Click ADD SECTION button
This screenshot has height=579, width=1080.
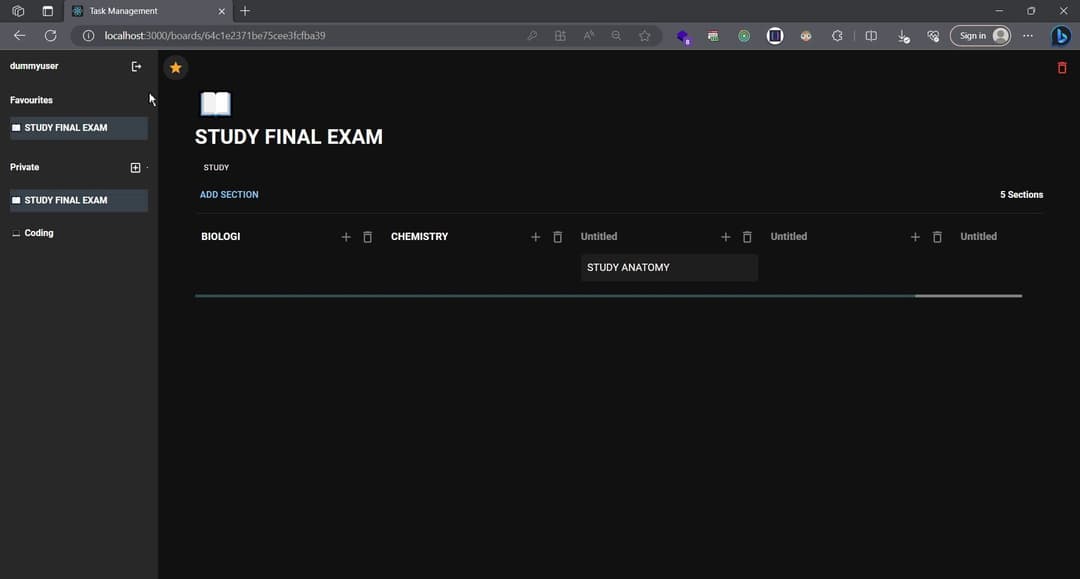pos(229,195)
